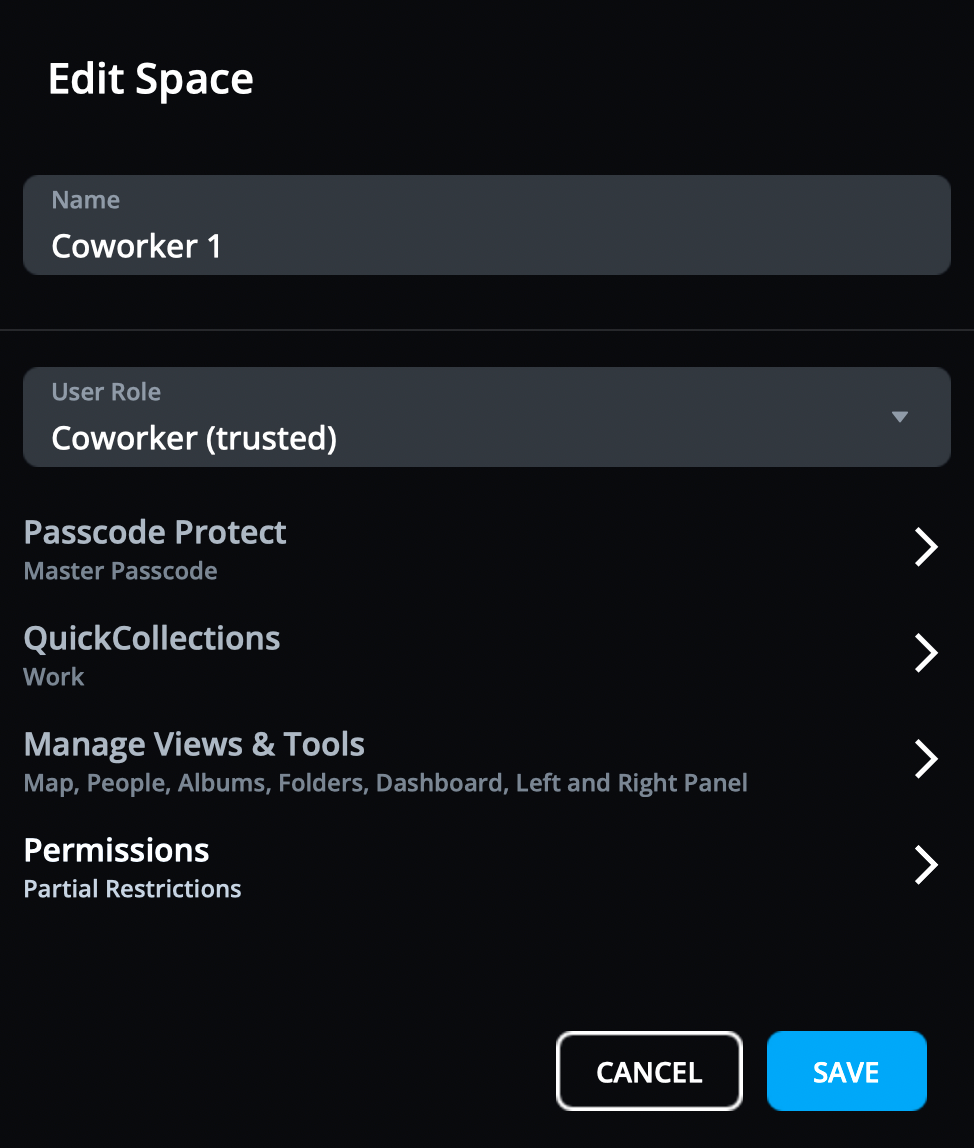Viewport: 974px width, 1148px height.
Task: Click the chevron arrow beside Passcode Protect
Action: [x=926, y=548]
